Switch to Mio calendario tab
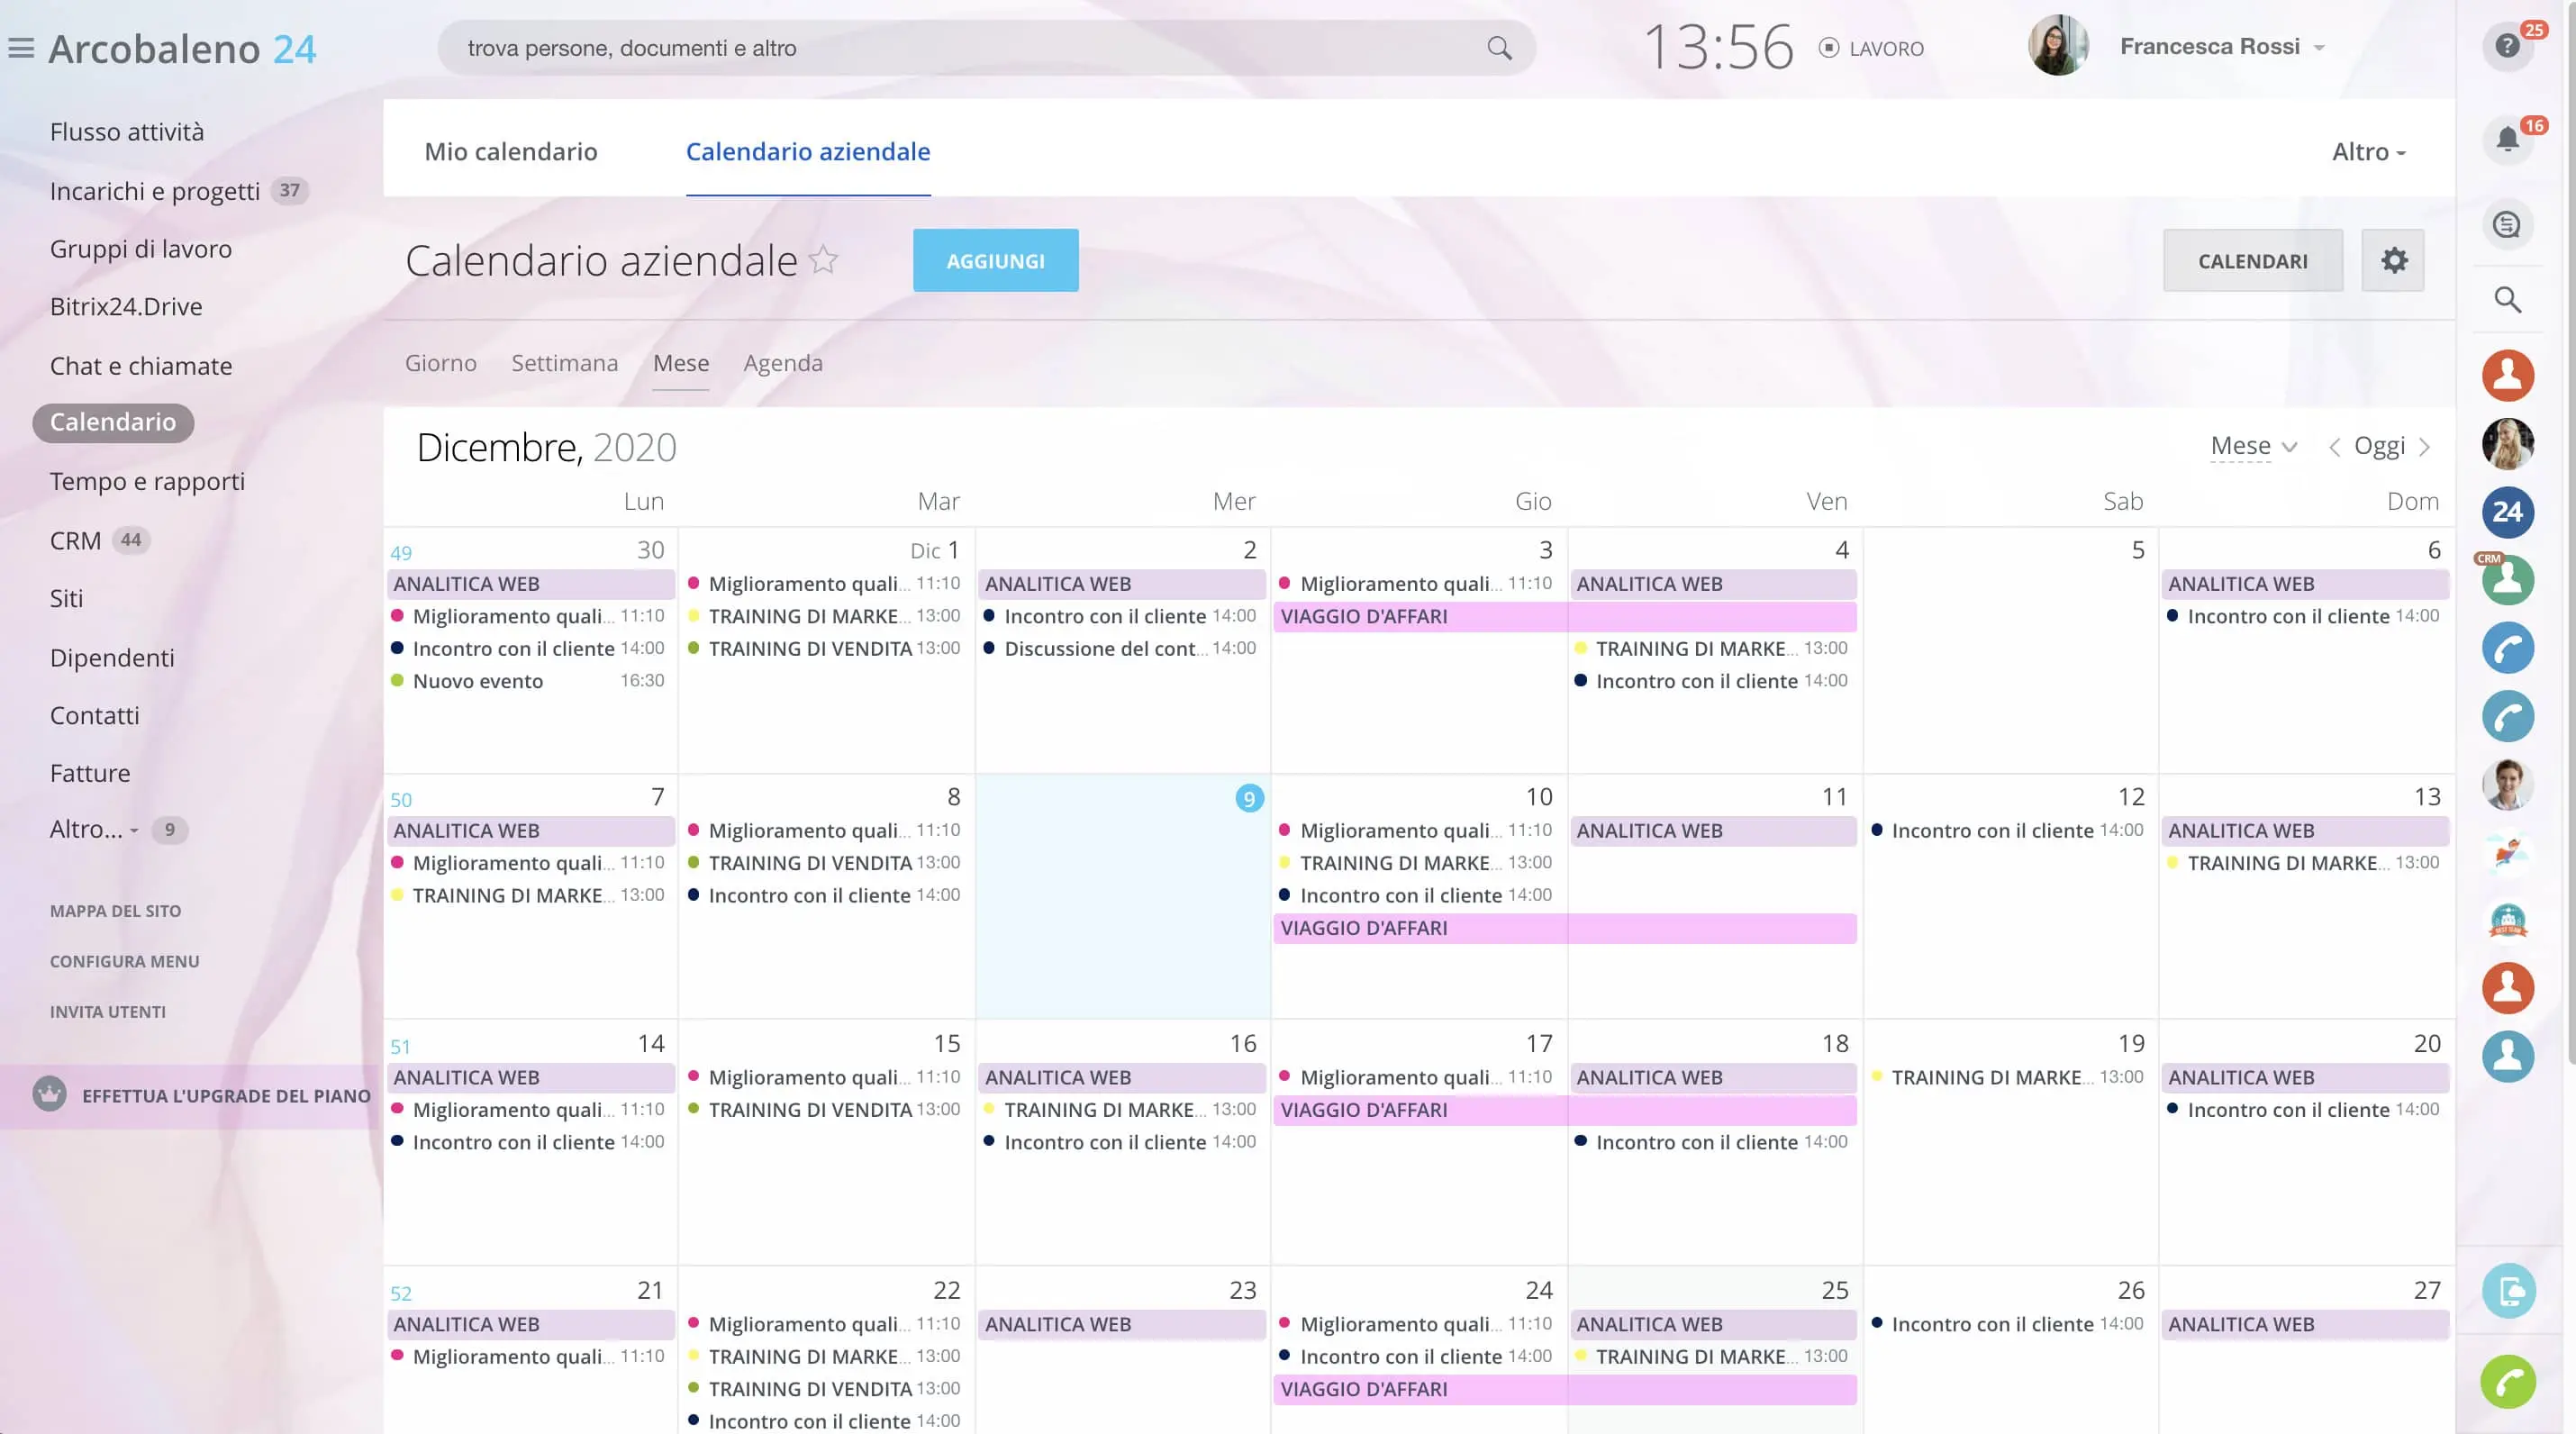This screenshot has height=1434, width=2576. point(511,152)
